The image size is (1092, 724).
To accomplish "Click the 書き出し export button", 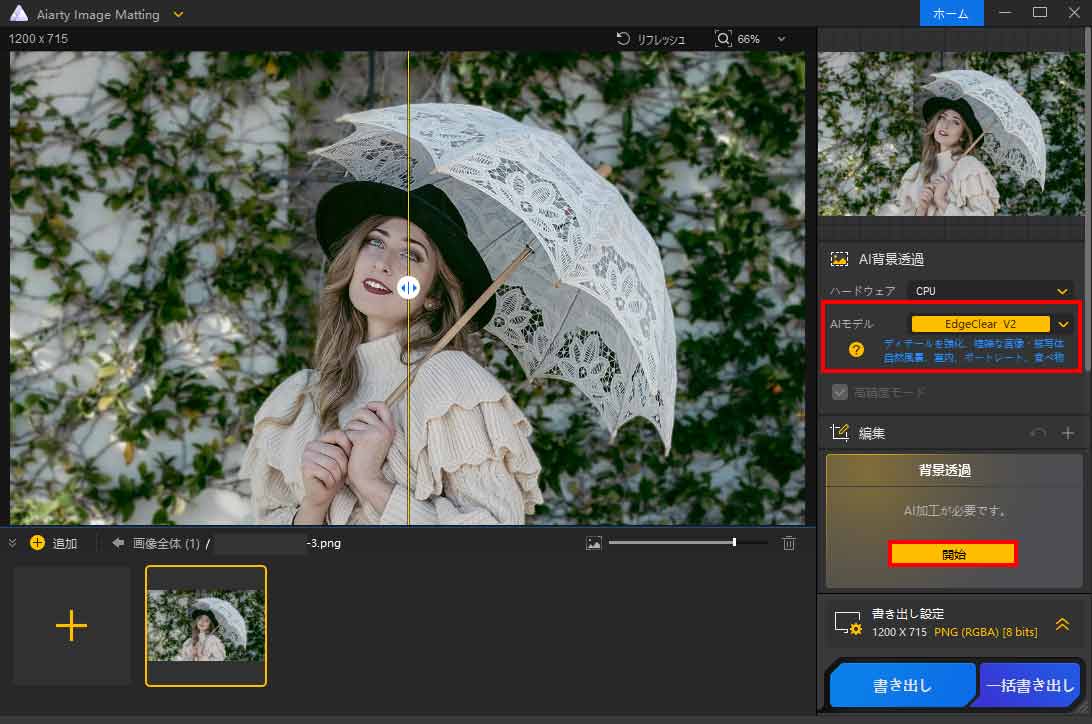I will (901, 685).
